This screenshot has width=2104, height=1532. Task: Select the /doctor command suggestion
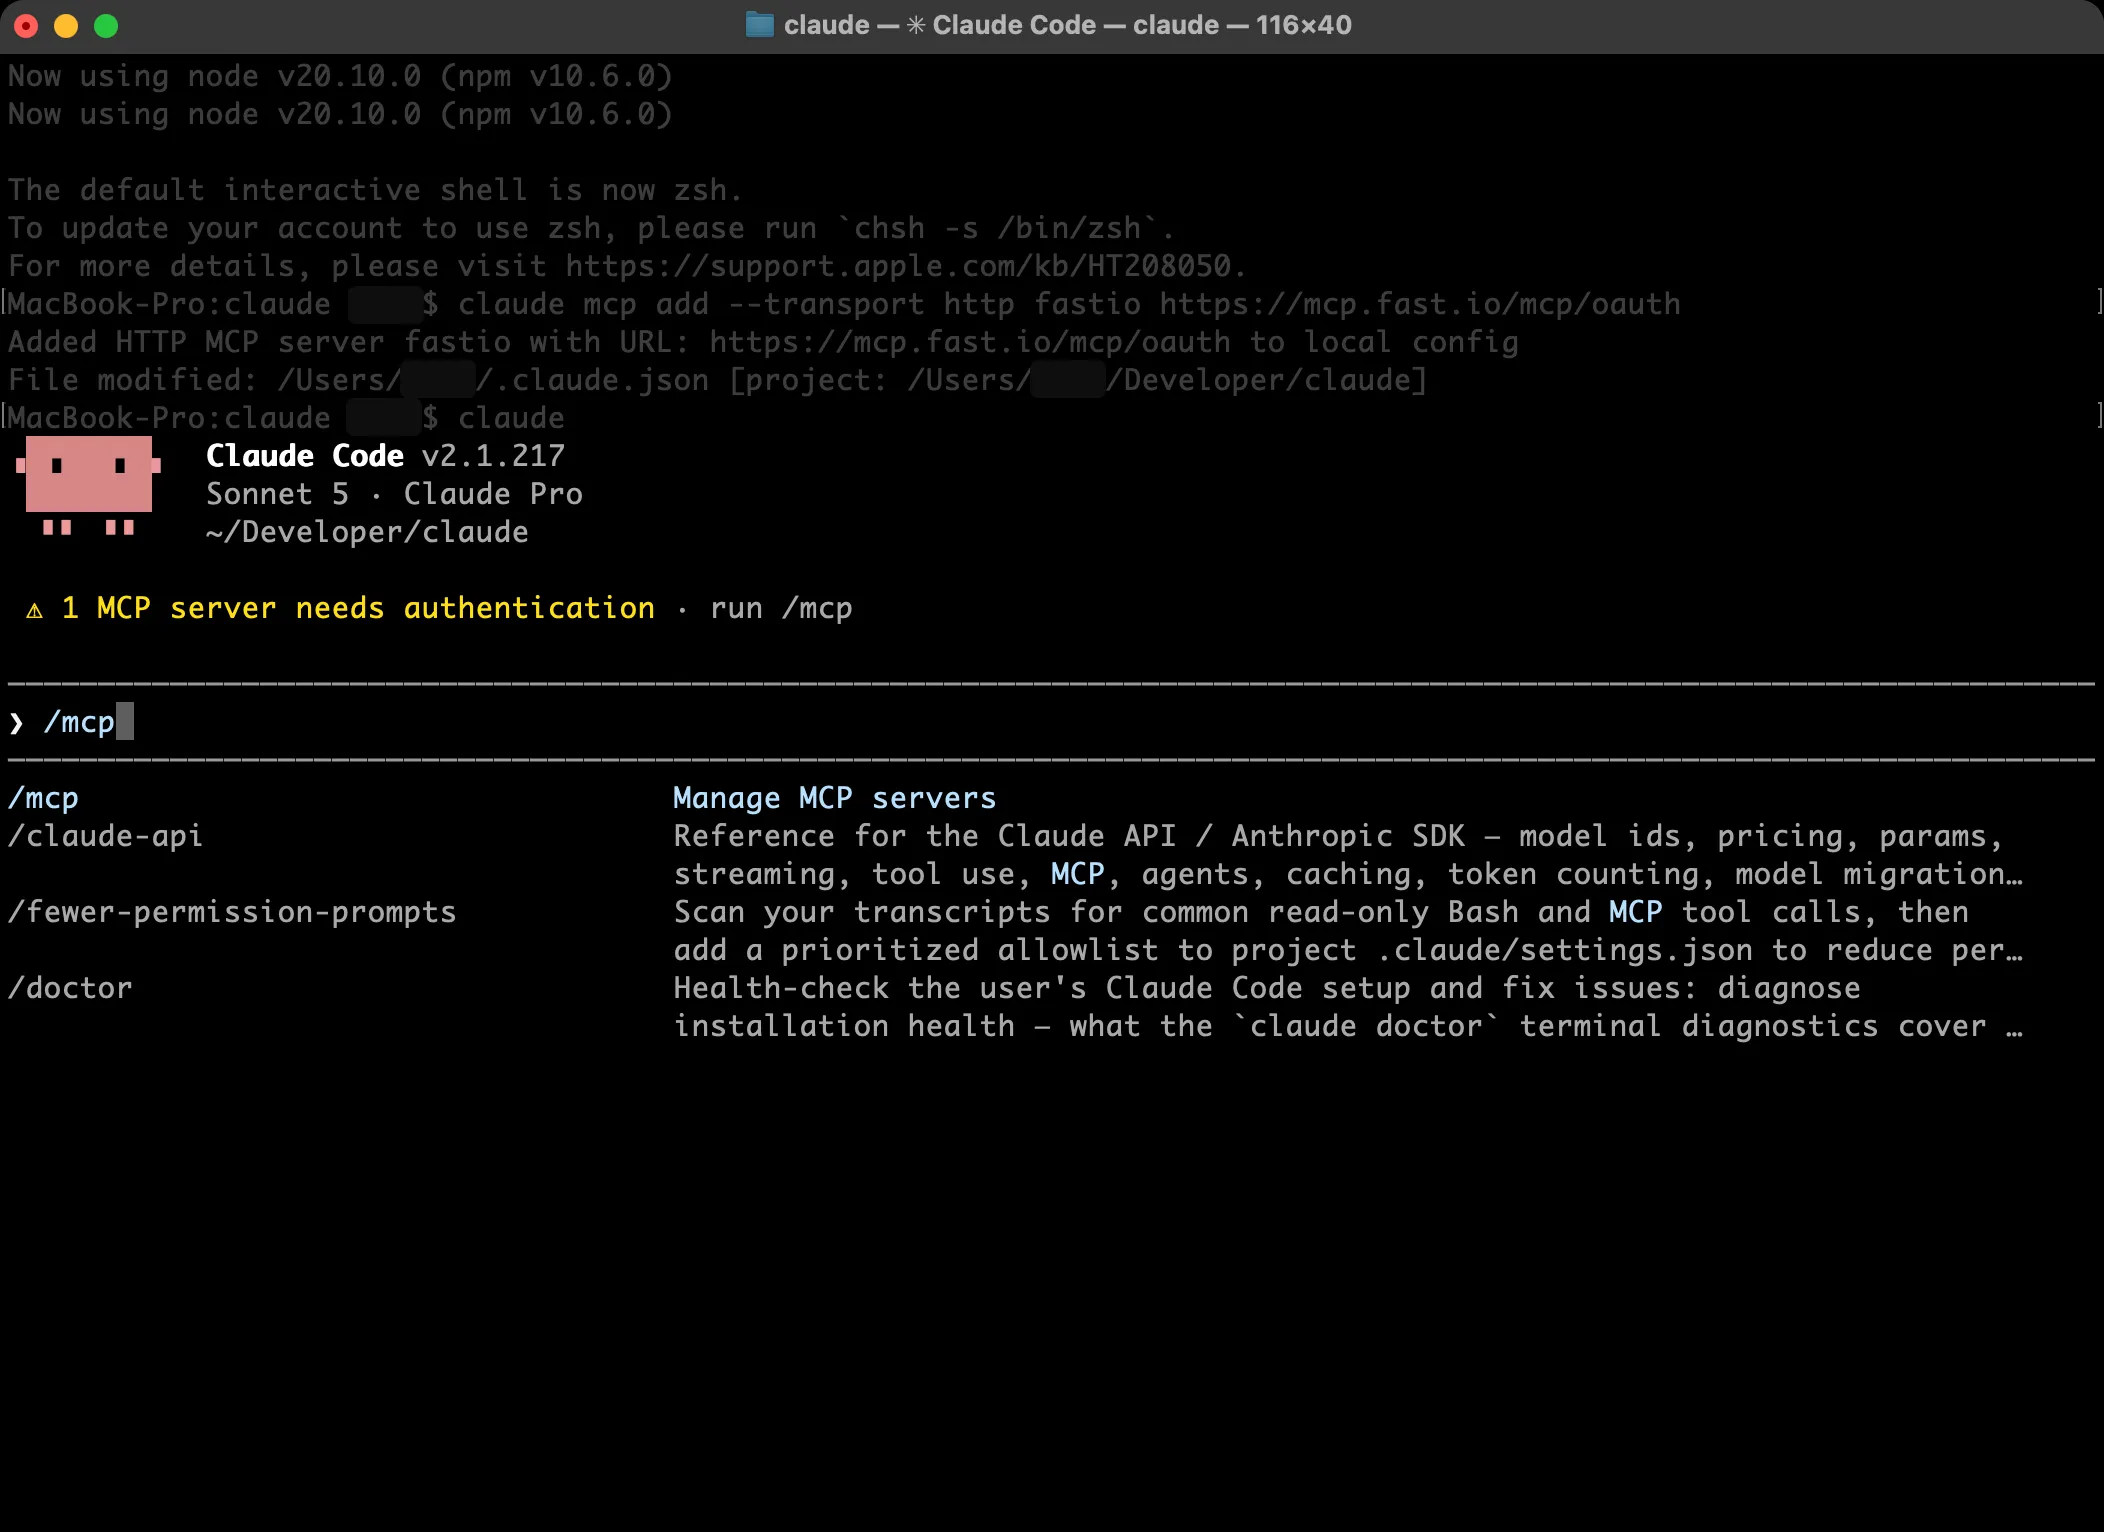pos(70,988)
